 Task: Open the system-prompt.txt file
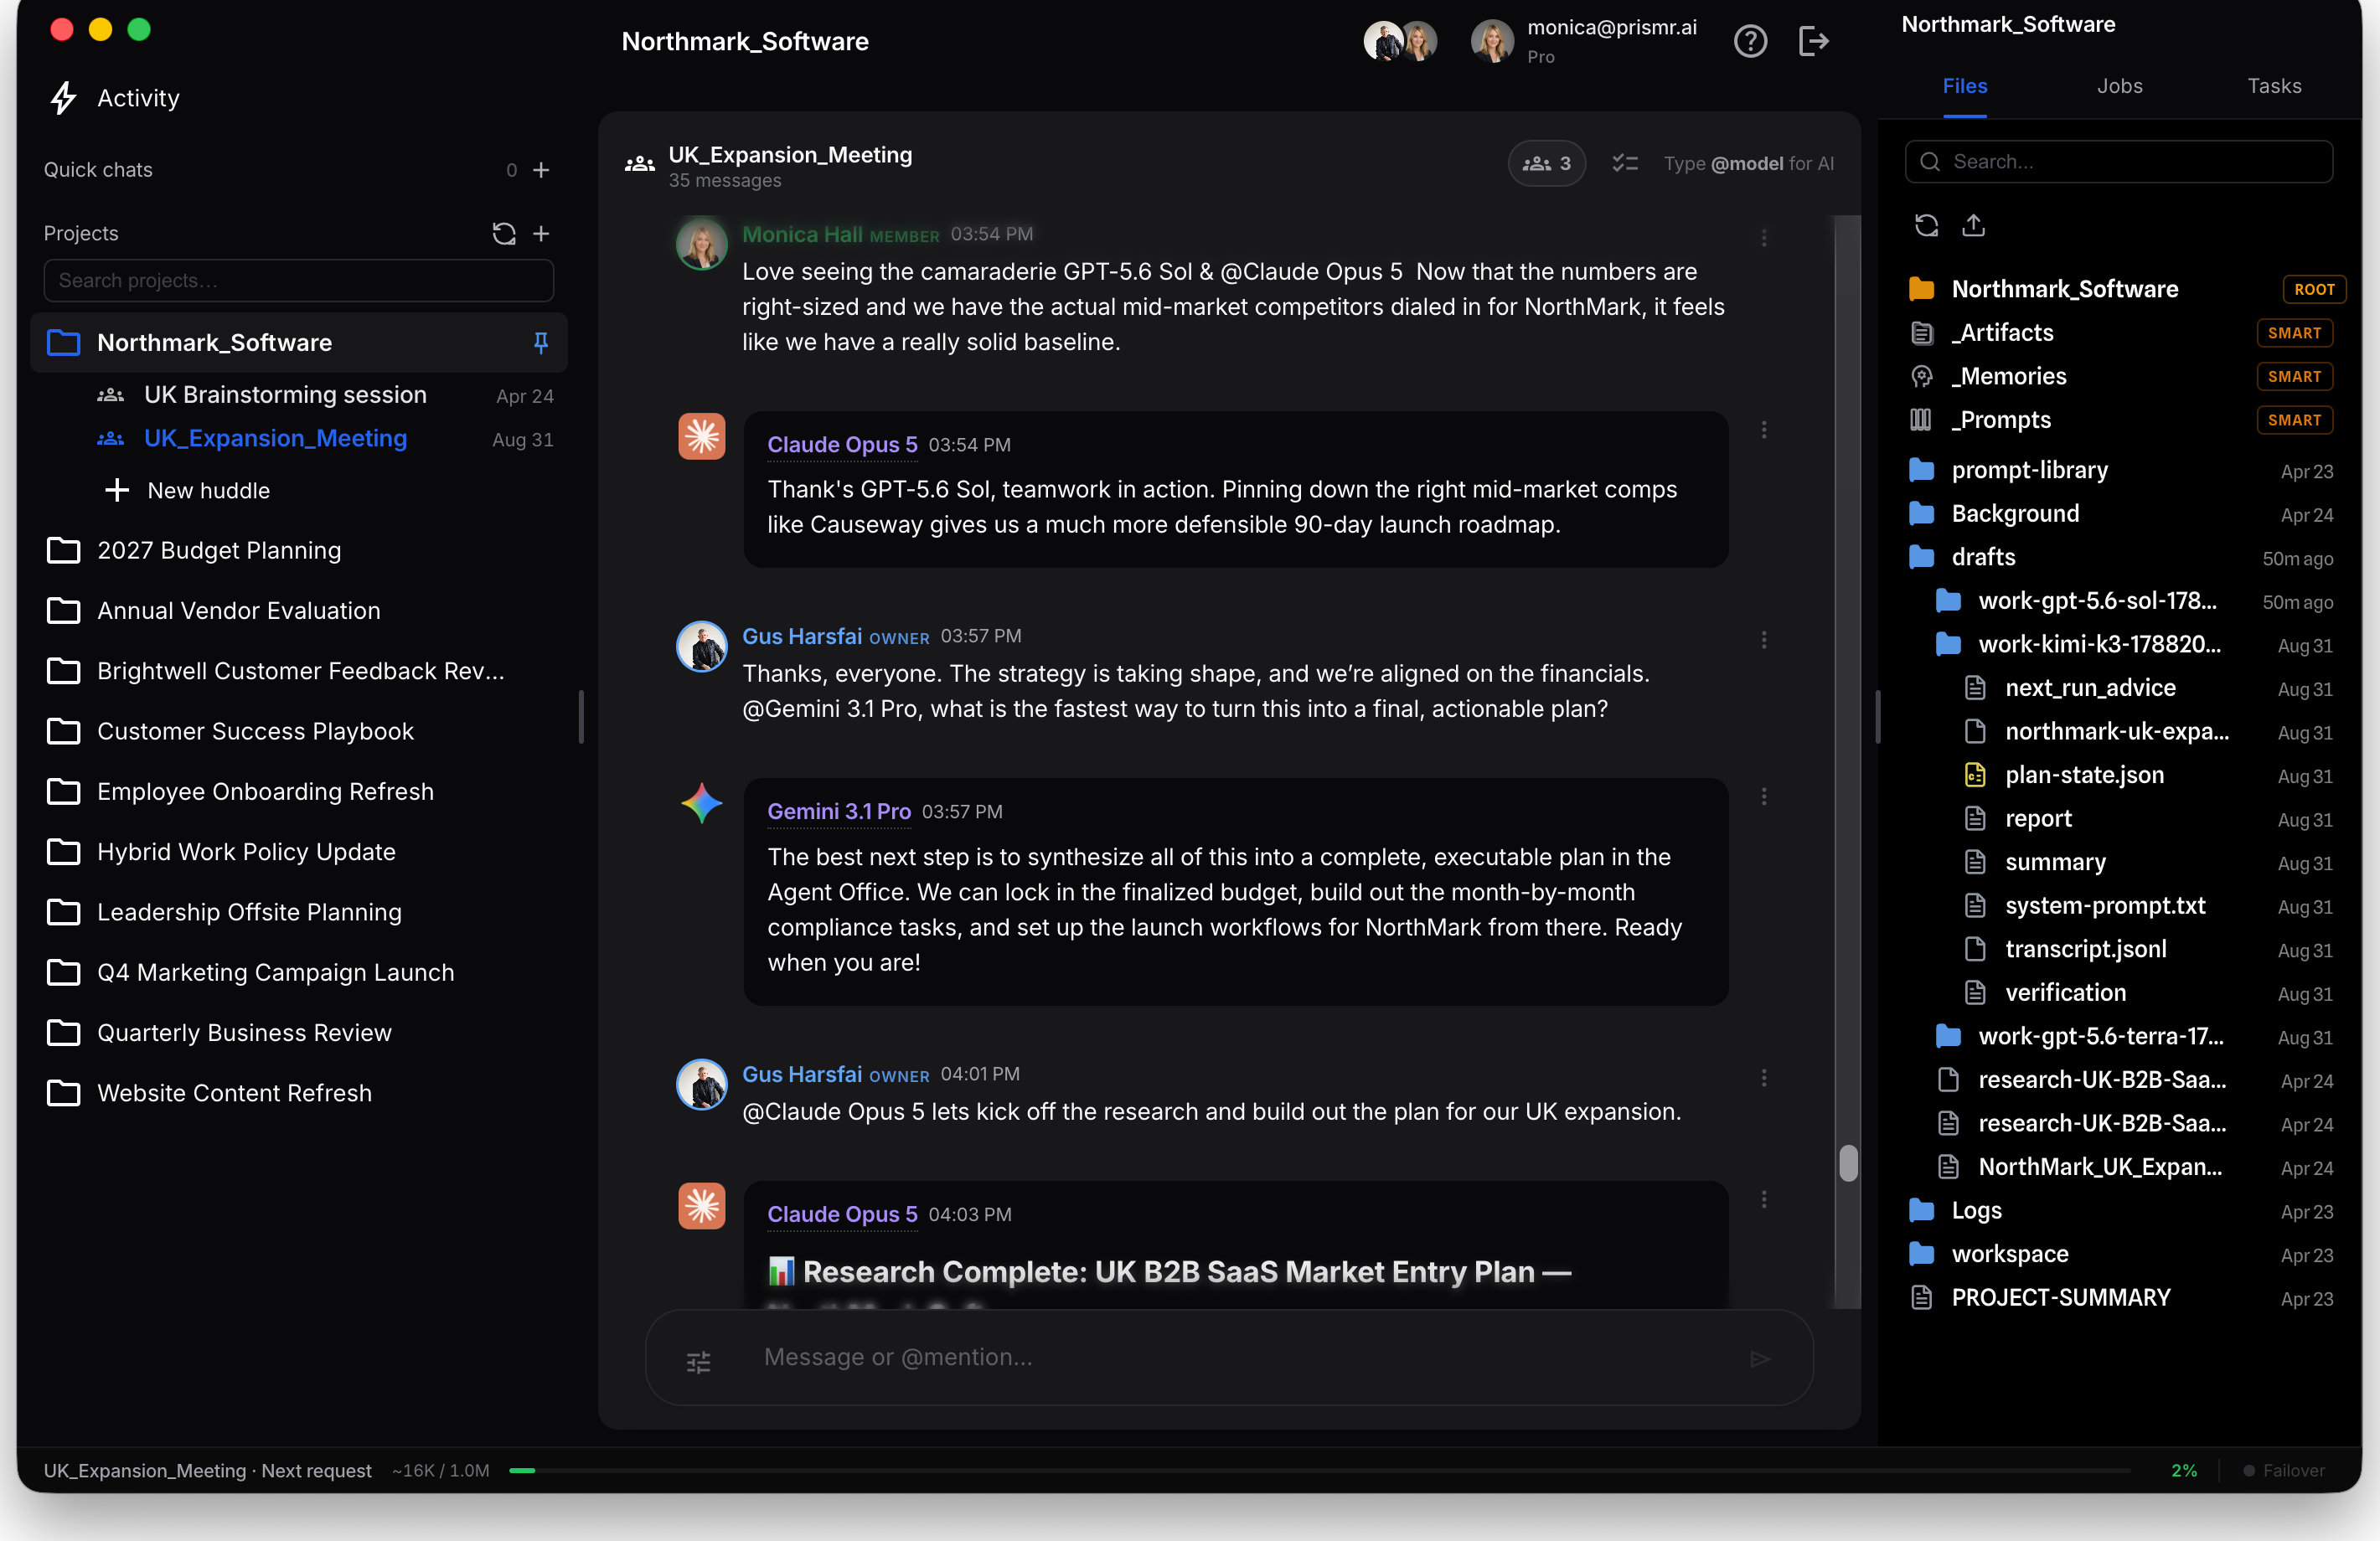point(2147,906)
